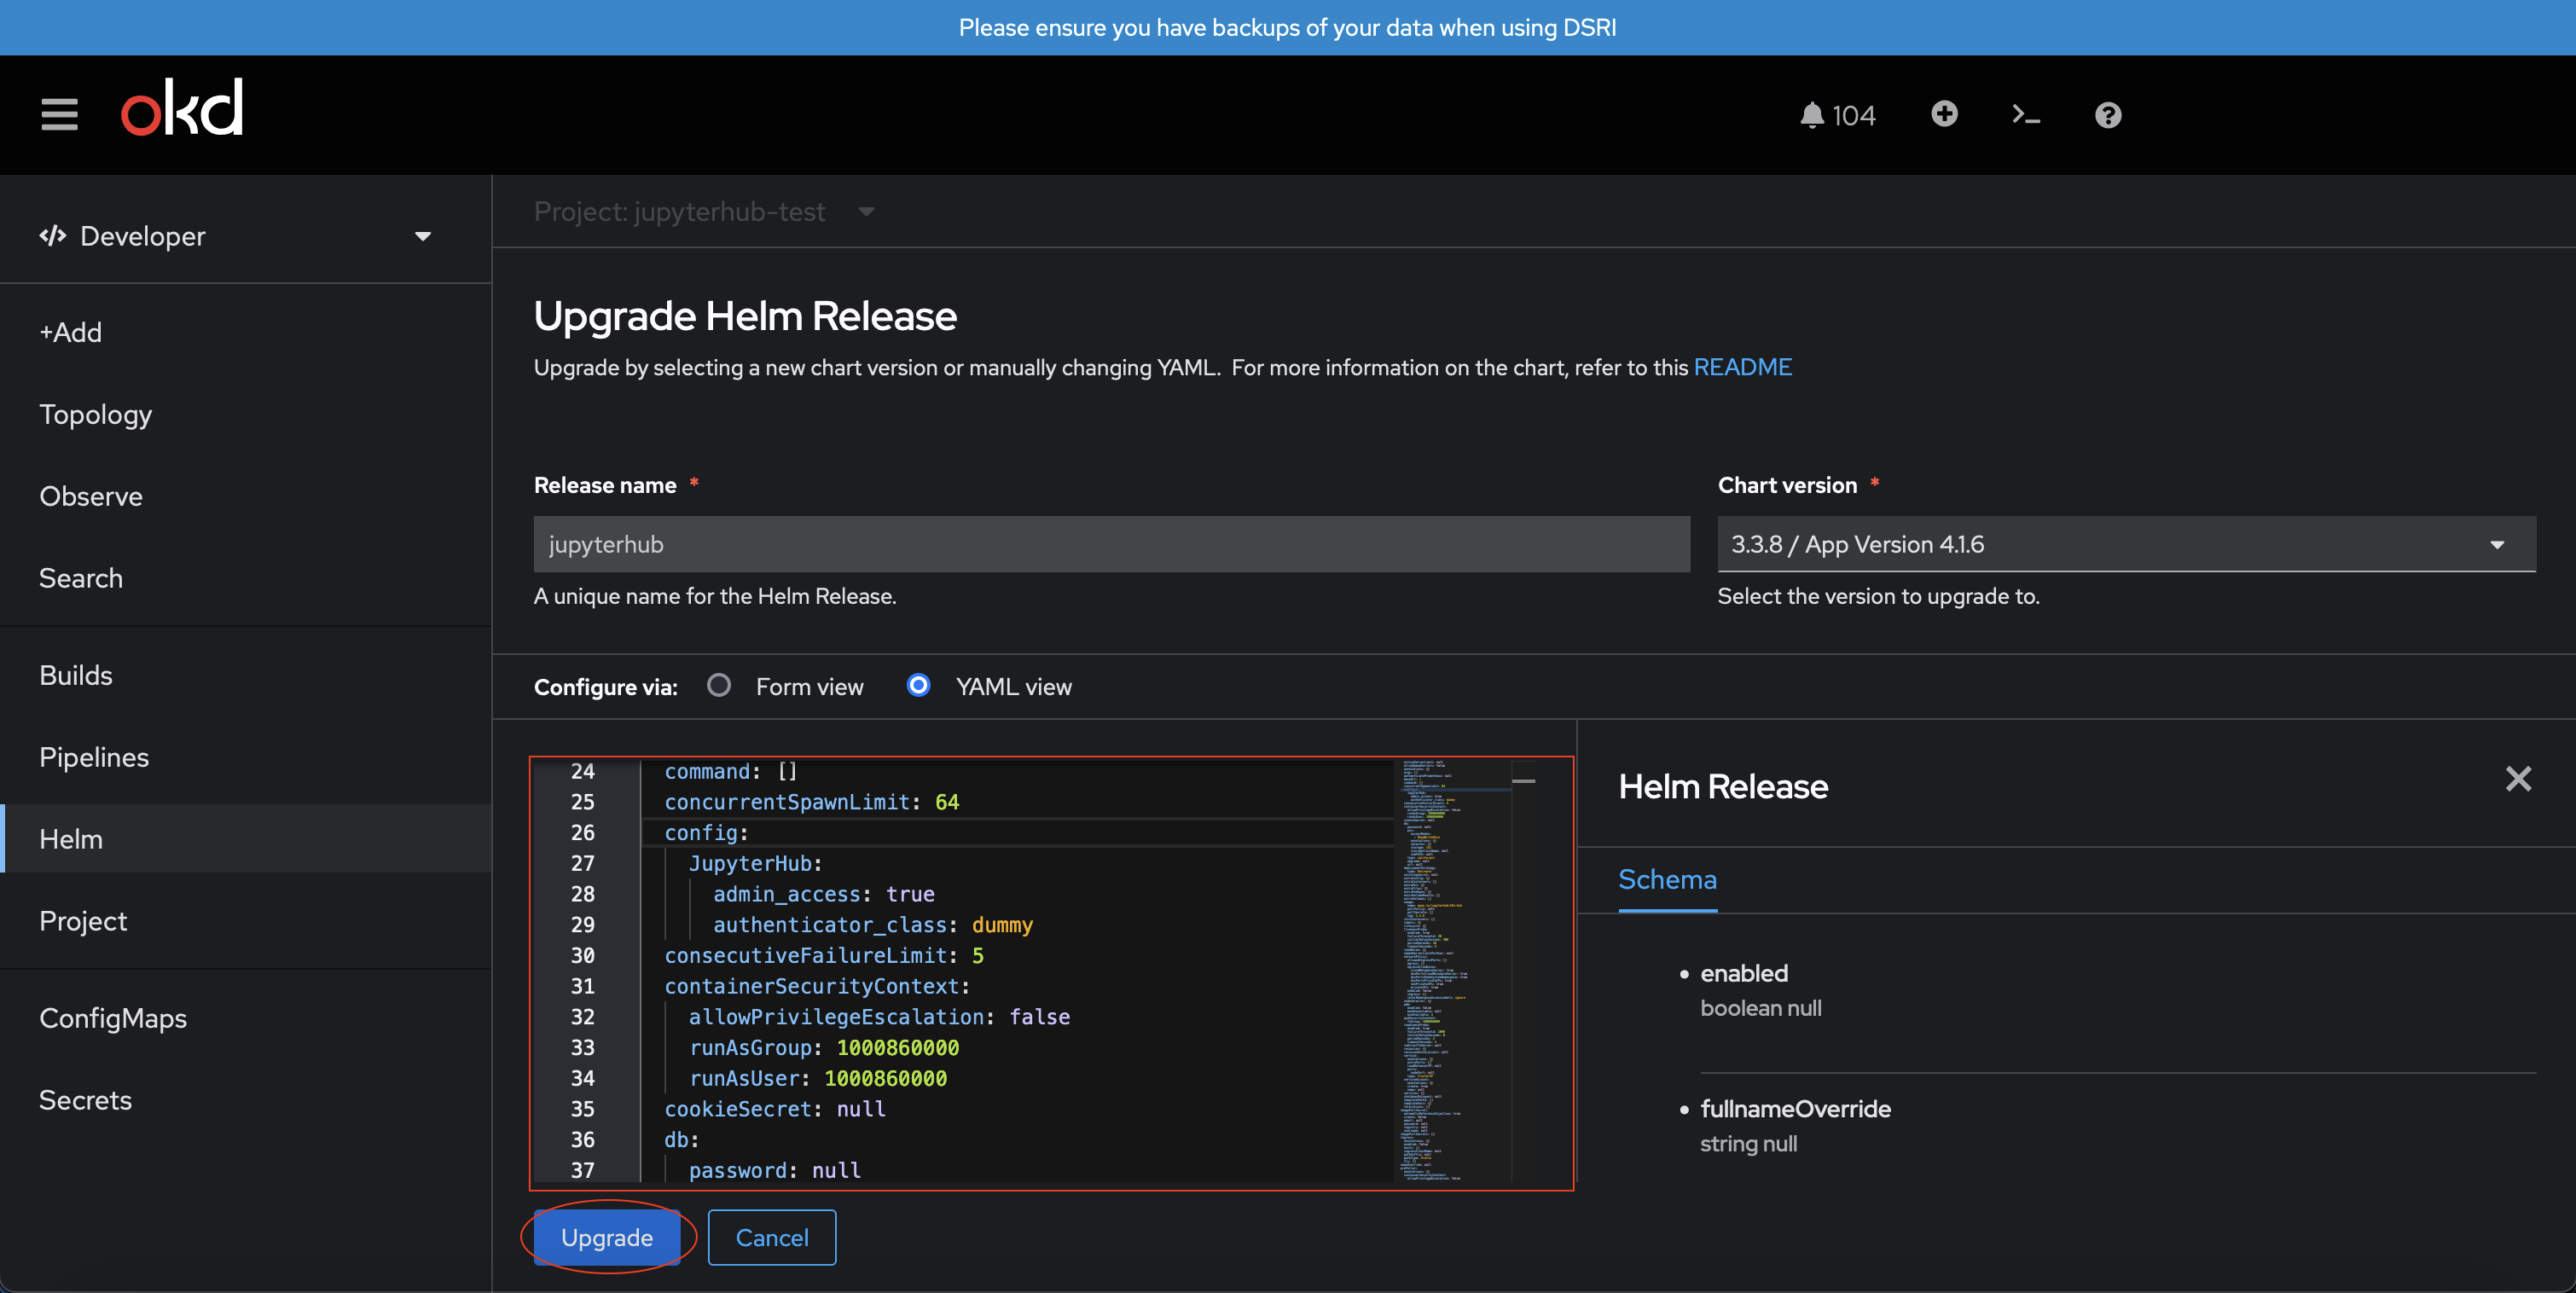Click the Release name field jupyterhub

(x=1111, y=544)
